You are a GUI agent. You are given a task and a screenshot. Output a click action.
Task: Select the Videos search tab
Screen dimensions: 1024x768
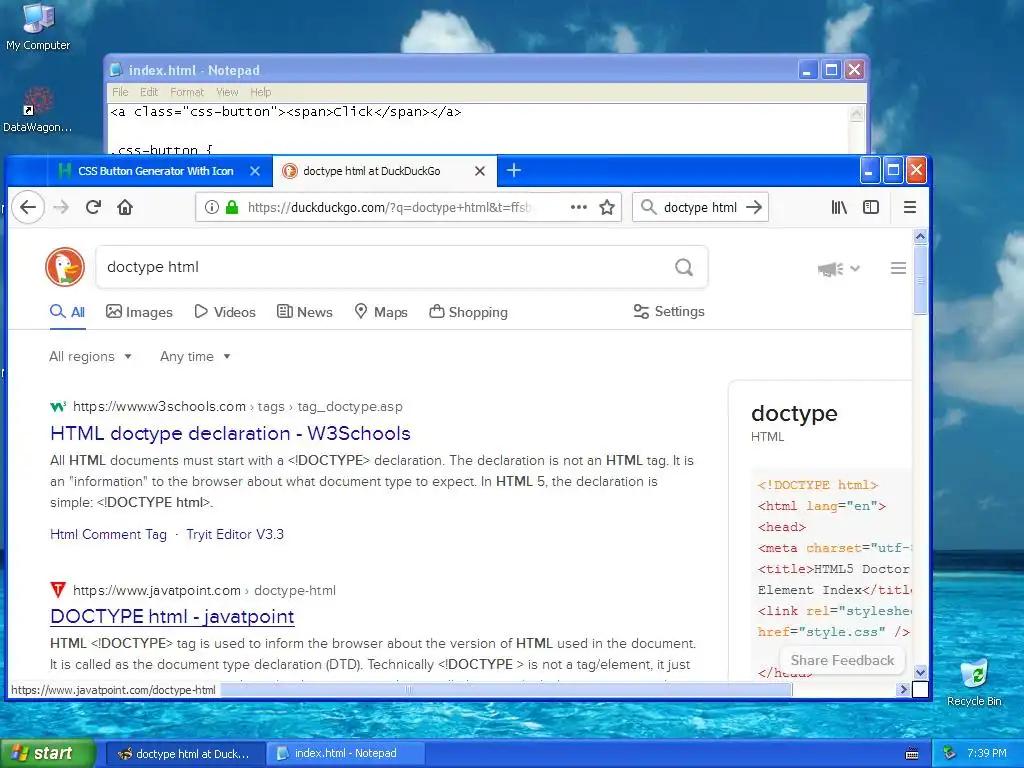tap(225, 312)
